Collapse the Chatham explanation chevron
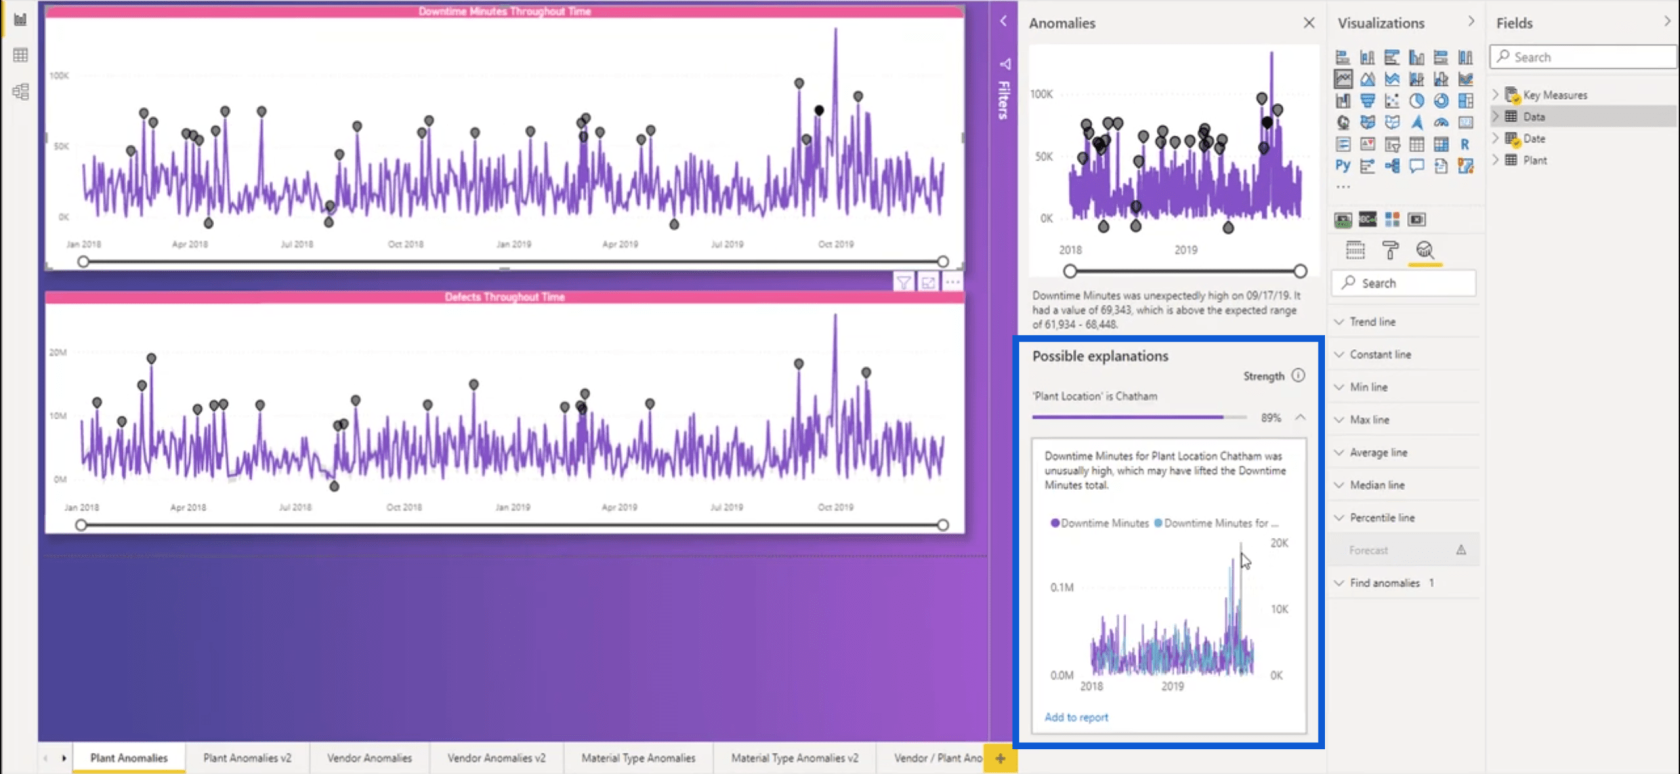This screenshot has width=1680, height=774. pyautogui.click(x=1300, y=417)
